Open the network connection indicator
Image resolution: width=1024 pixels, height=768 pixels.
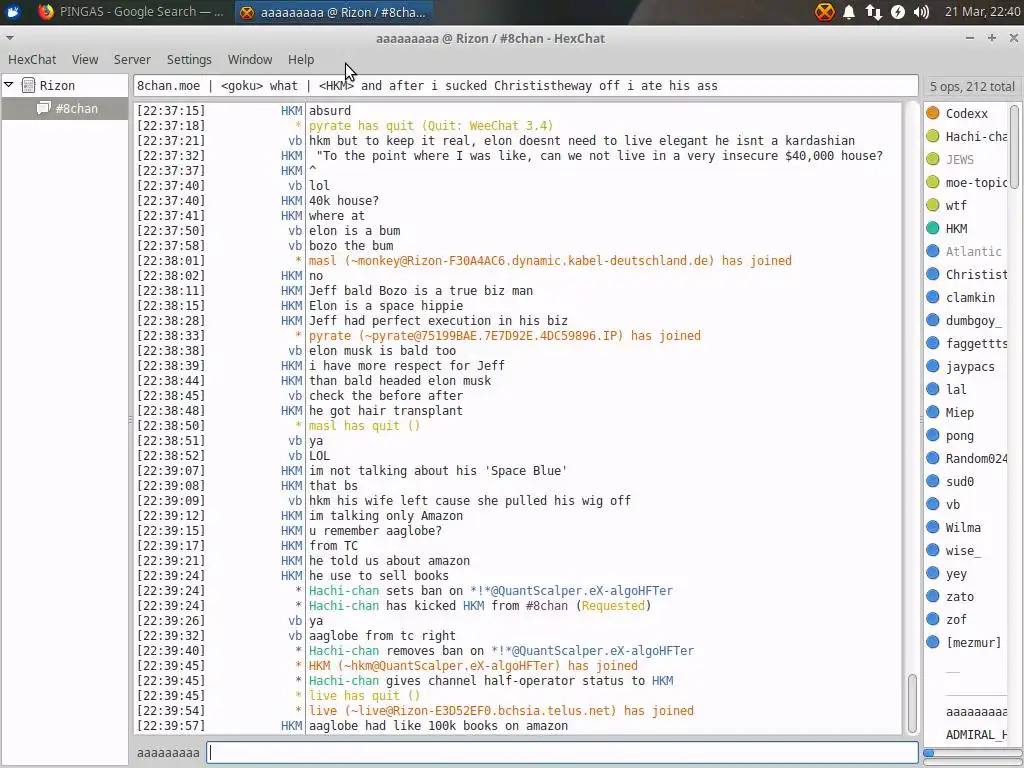(x=873, y=12)
